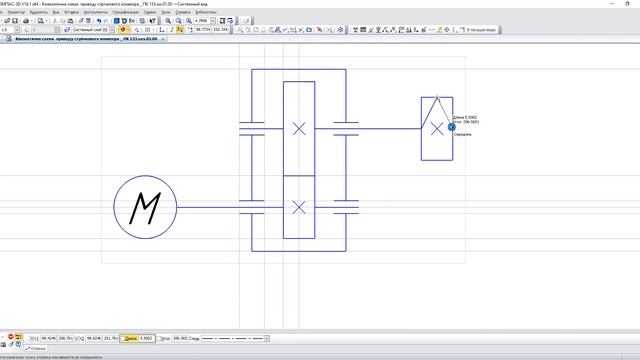The width and height of the screenshot is (640, 360).
Task: Open the Сервис menu
Action: [x=150, y=12]
